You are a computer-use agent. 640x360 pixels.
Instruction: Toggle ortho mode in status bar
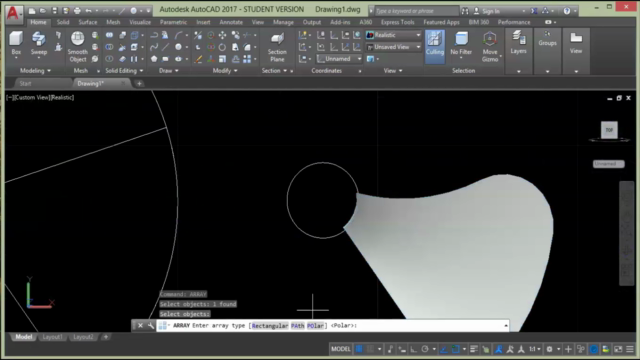[413, 349]
